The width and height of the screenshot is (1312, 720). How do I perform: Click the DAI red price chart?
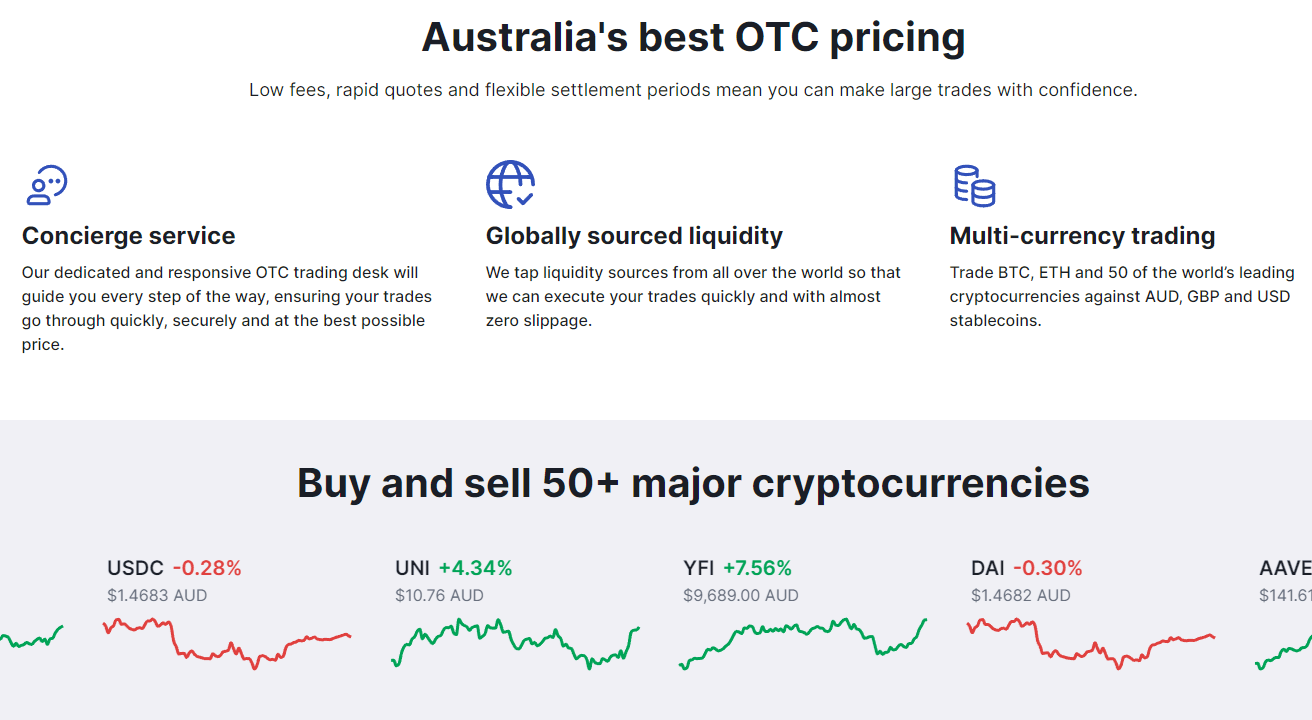pos(1091,643)
